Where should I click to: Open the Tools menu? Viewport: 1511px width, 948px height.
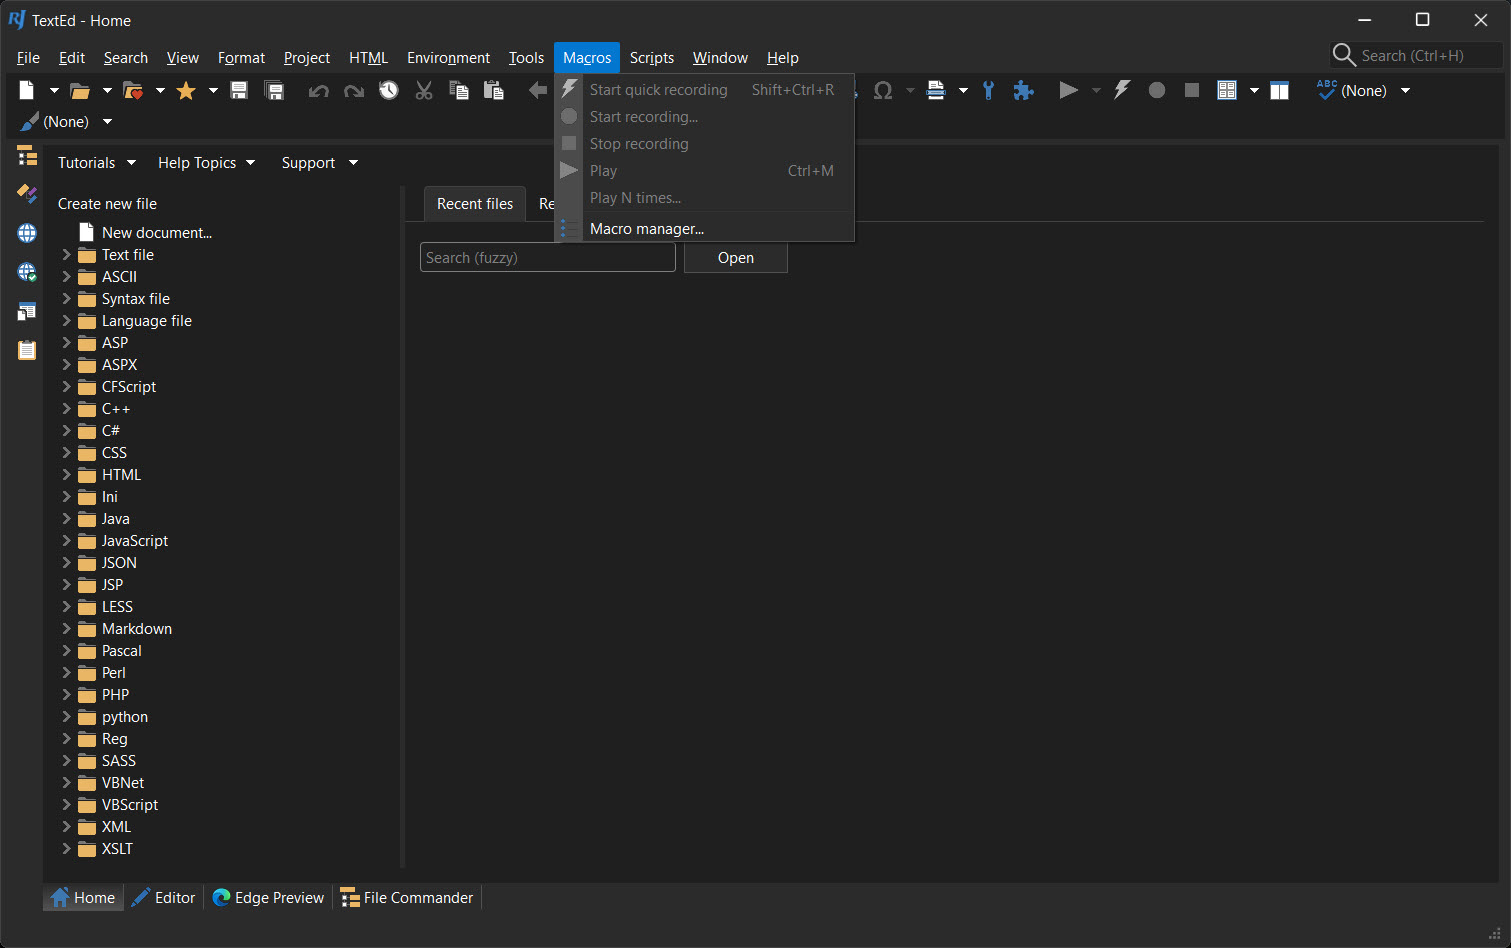(526, 58)
